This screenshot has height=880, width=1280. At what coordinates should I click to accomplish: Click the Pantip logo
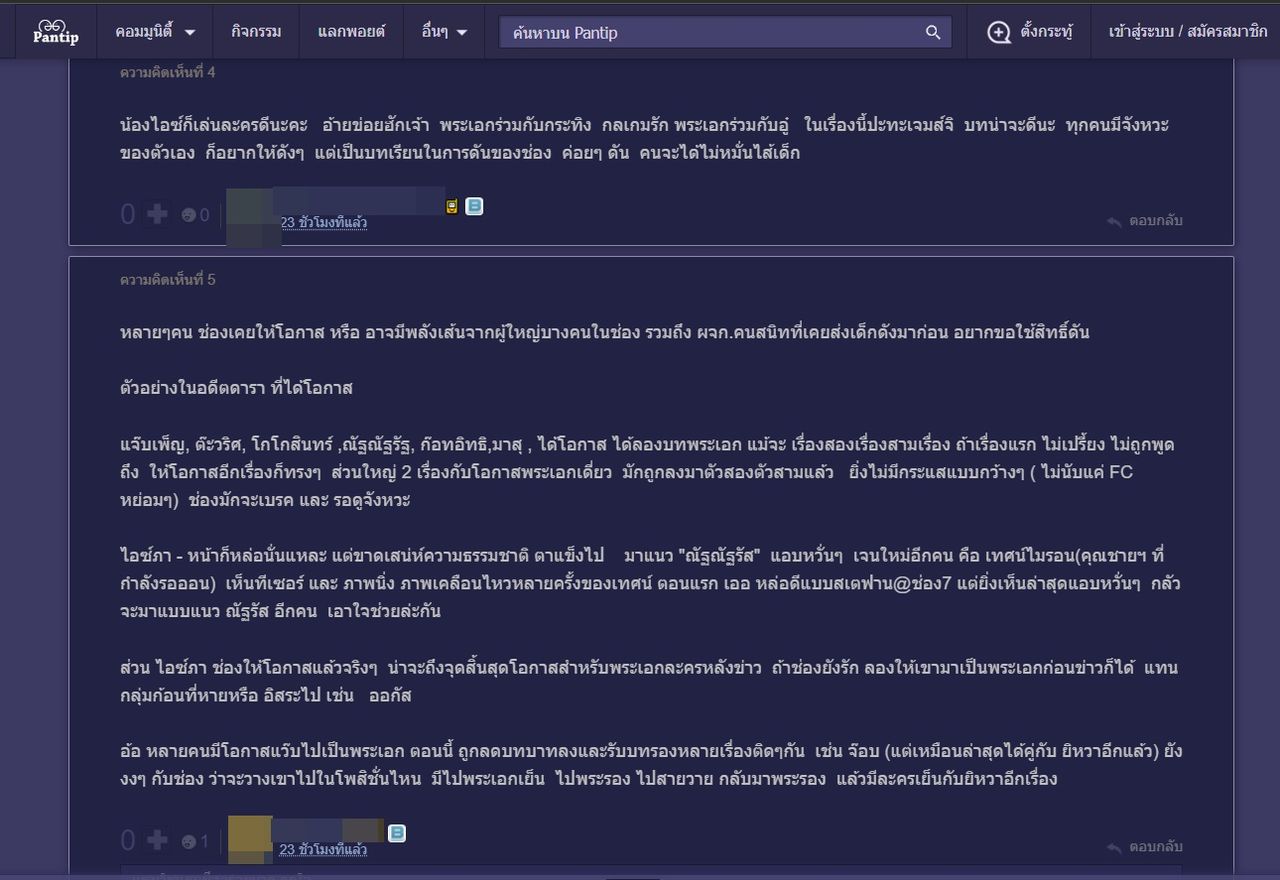pos(55,32)
